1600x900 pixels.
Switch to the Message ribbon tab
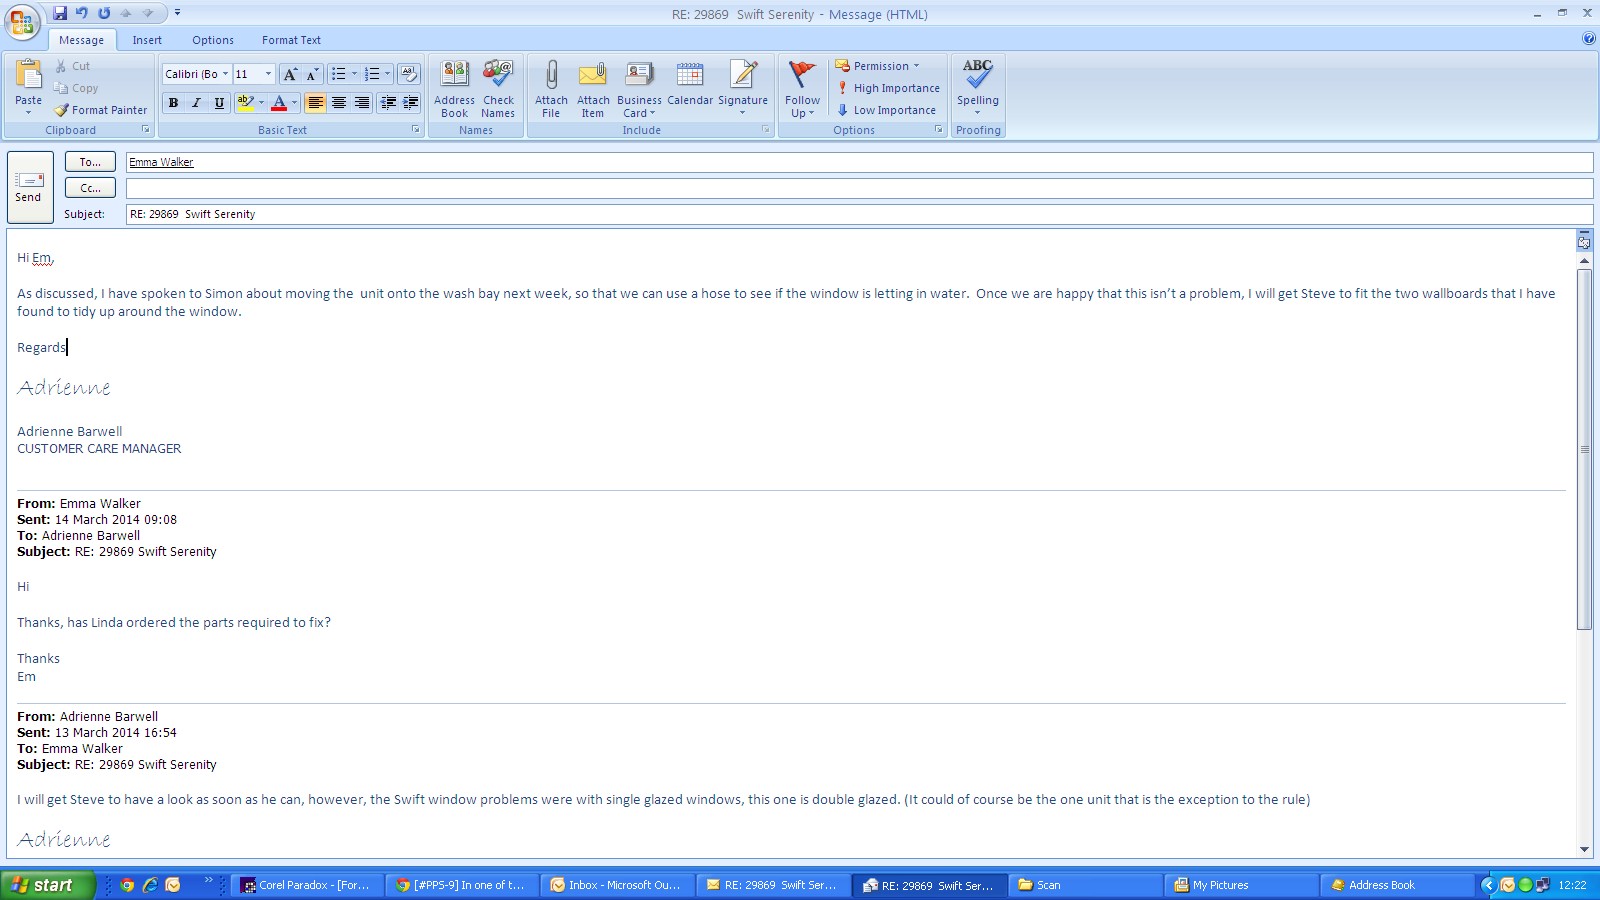click(81, 40)
